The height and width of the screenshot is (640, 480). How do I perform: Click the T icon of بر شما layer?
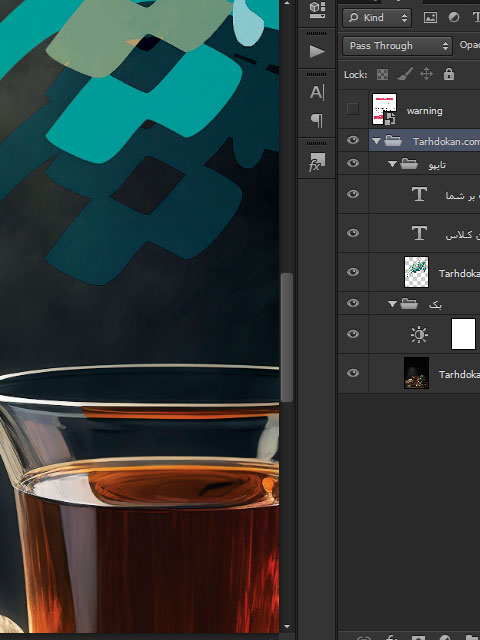(419, 194)
